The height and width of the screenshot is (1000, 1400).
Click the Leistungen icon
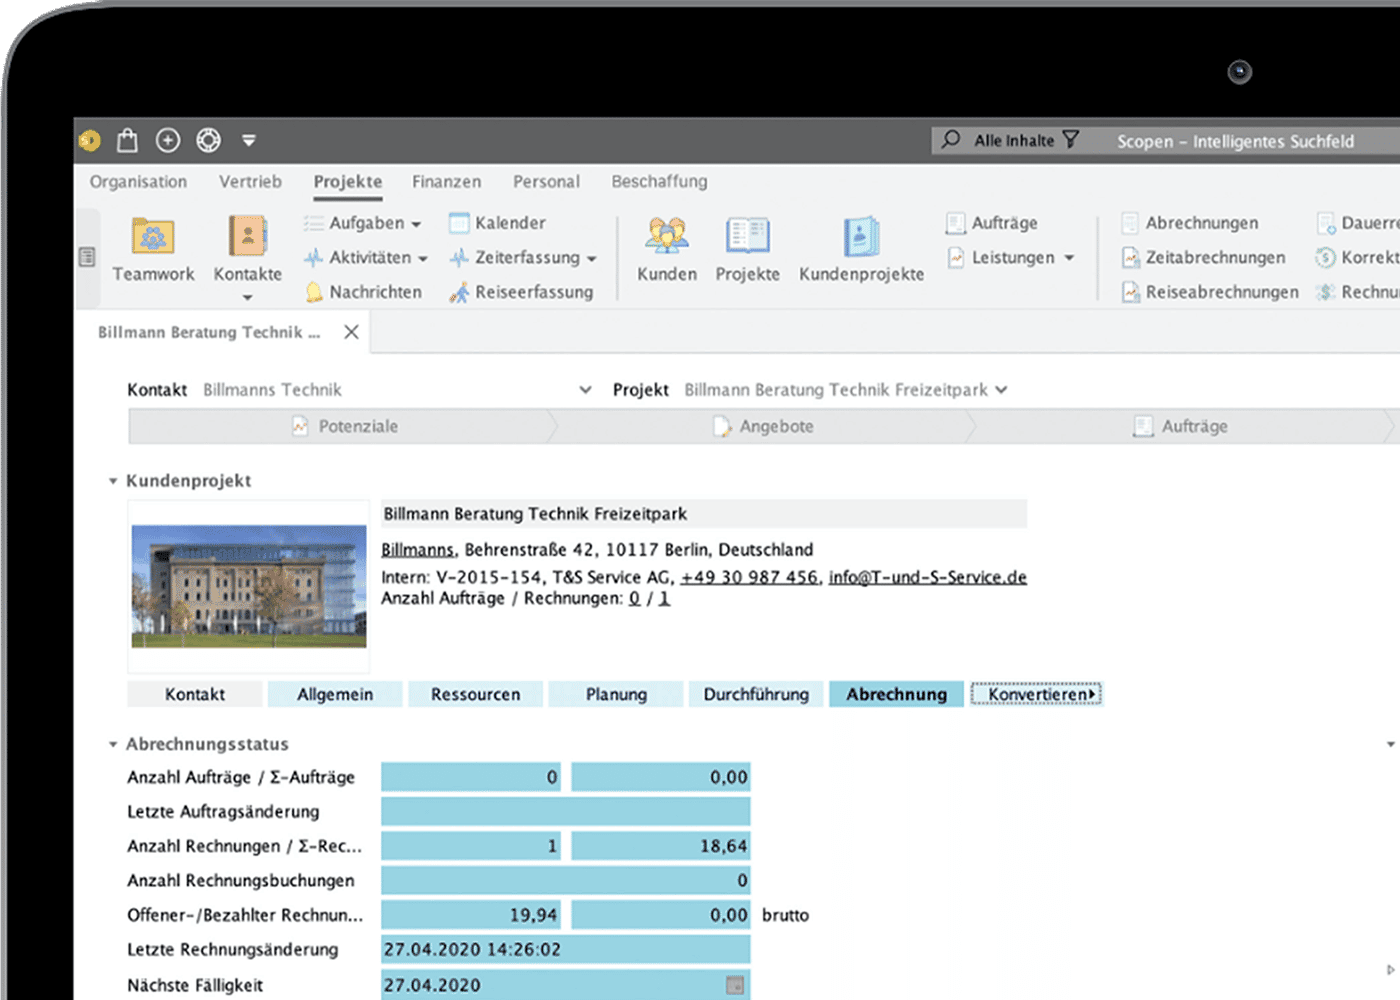click(956, 258)
